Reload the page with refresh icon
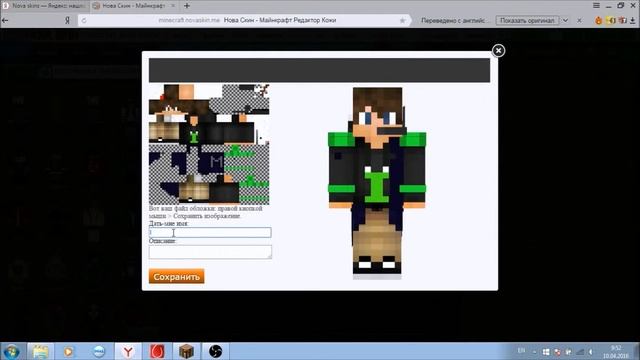The height and width of the screenshot is (360, 640). pos(84,20)
